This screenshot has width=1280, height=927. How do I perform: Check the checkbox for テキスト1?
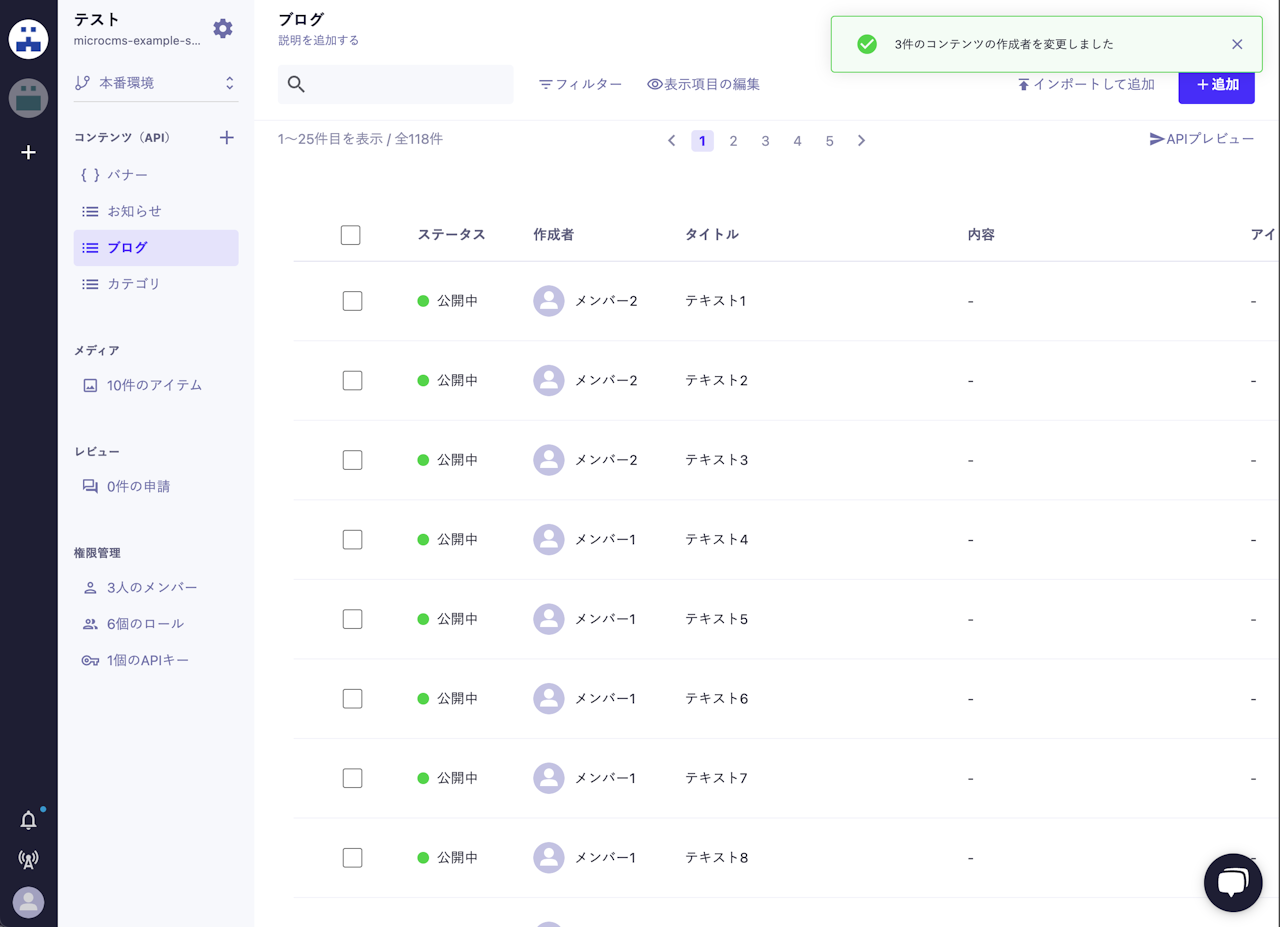(x=352, y=300)
